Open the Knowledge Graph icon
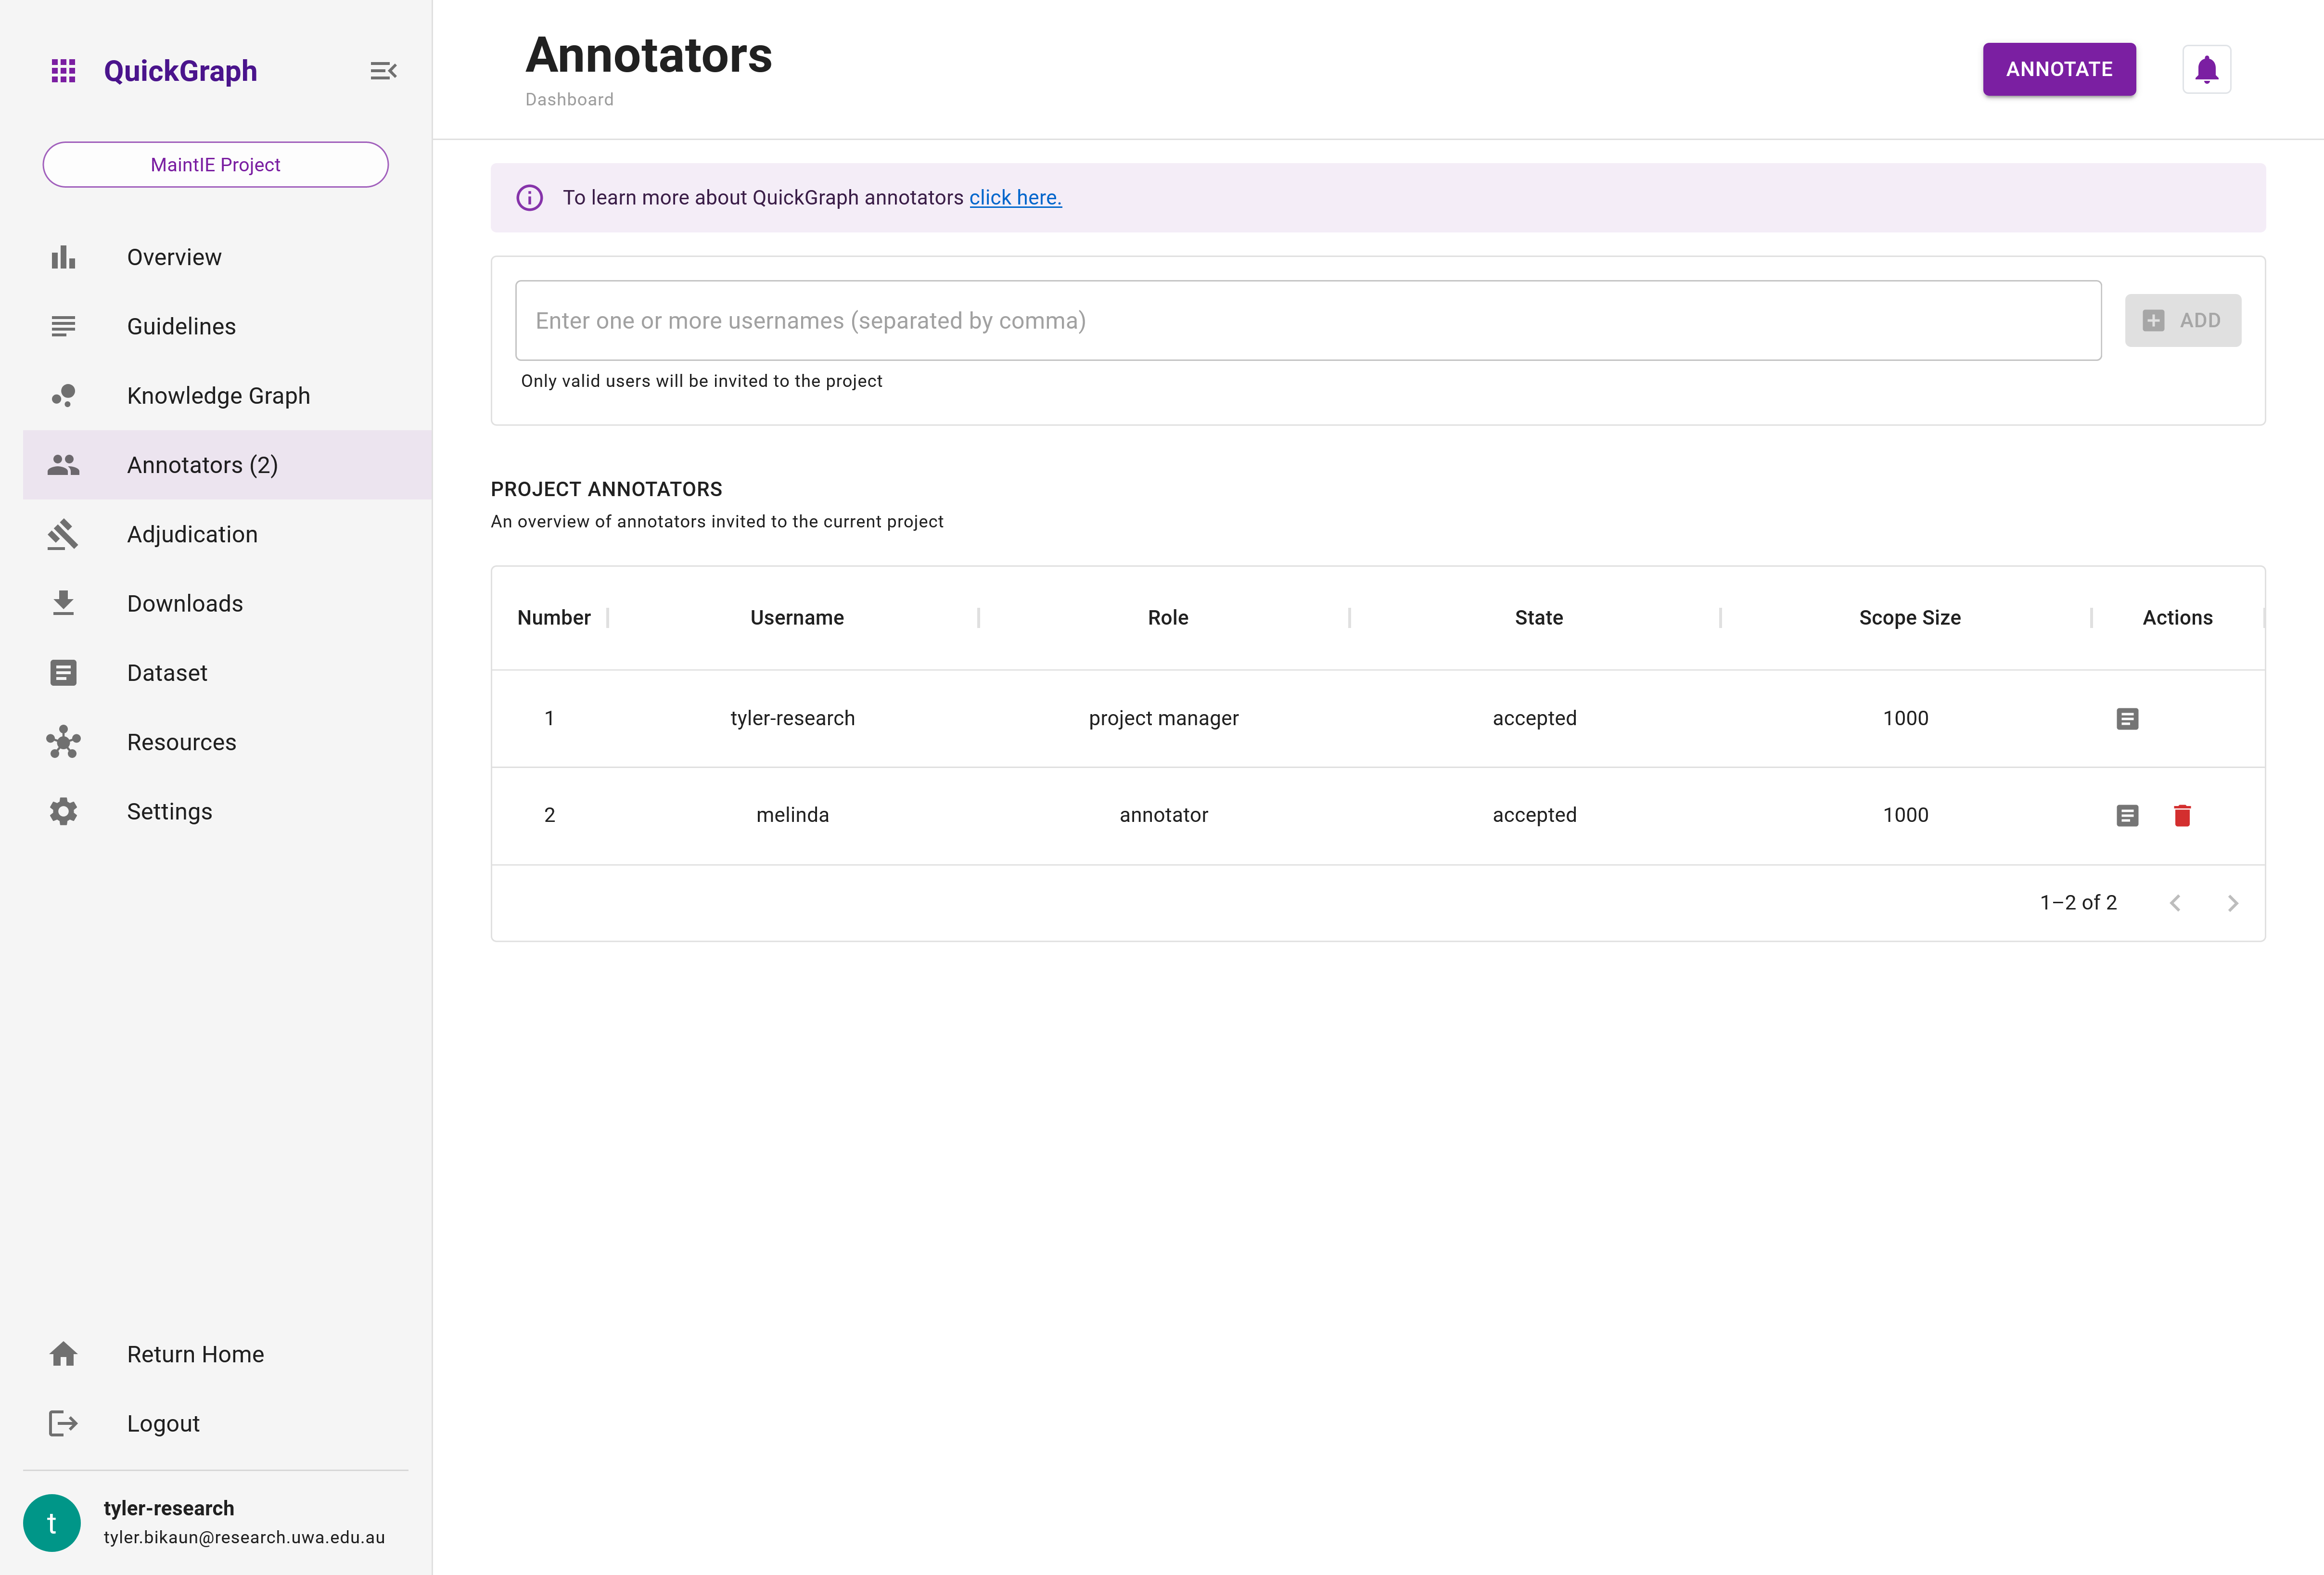The image size is (2324, 1575). tap(63, 395)
